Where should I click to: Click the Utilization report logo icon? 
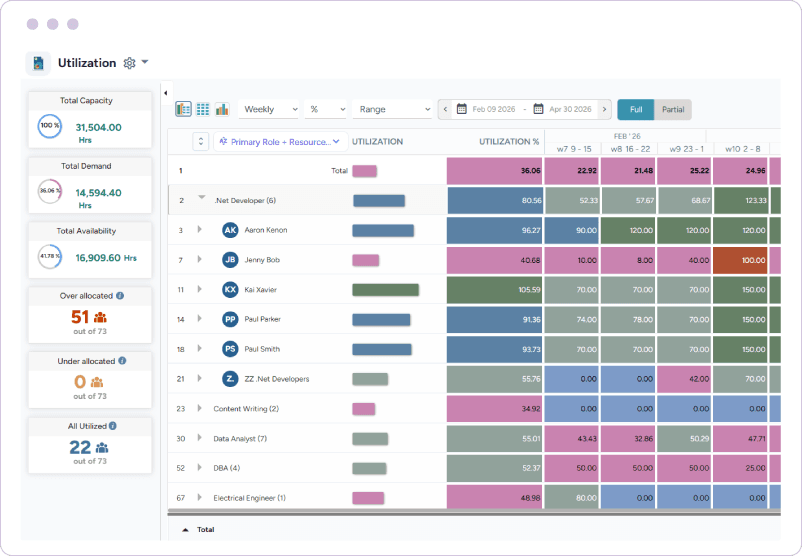pyautogui.click(x=38, y=63)
